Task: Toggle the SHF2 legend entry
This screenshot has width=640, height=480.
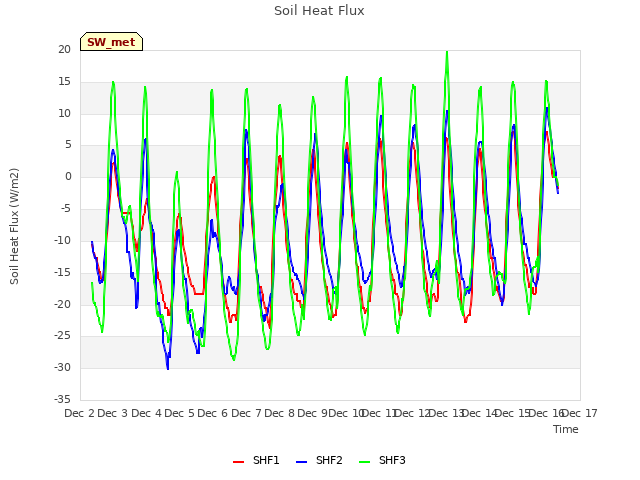Action: click(319, 460)
